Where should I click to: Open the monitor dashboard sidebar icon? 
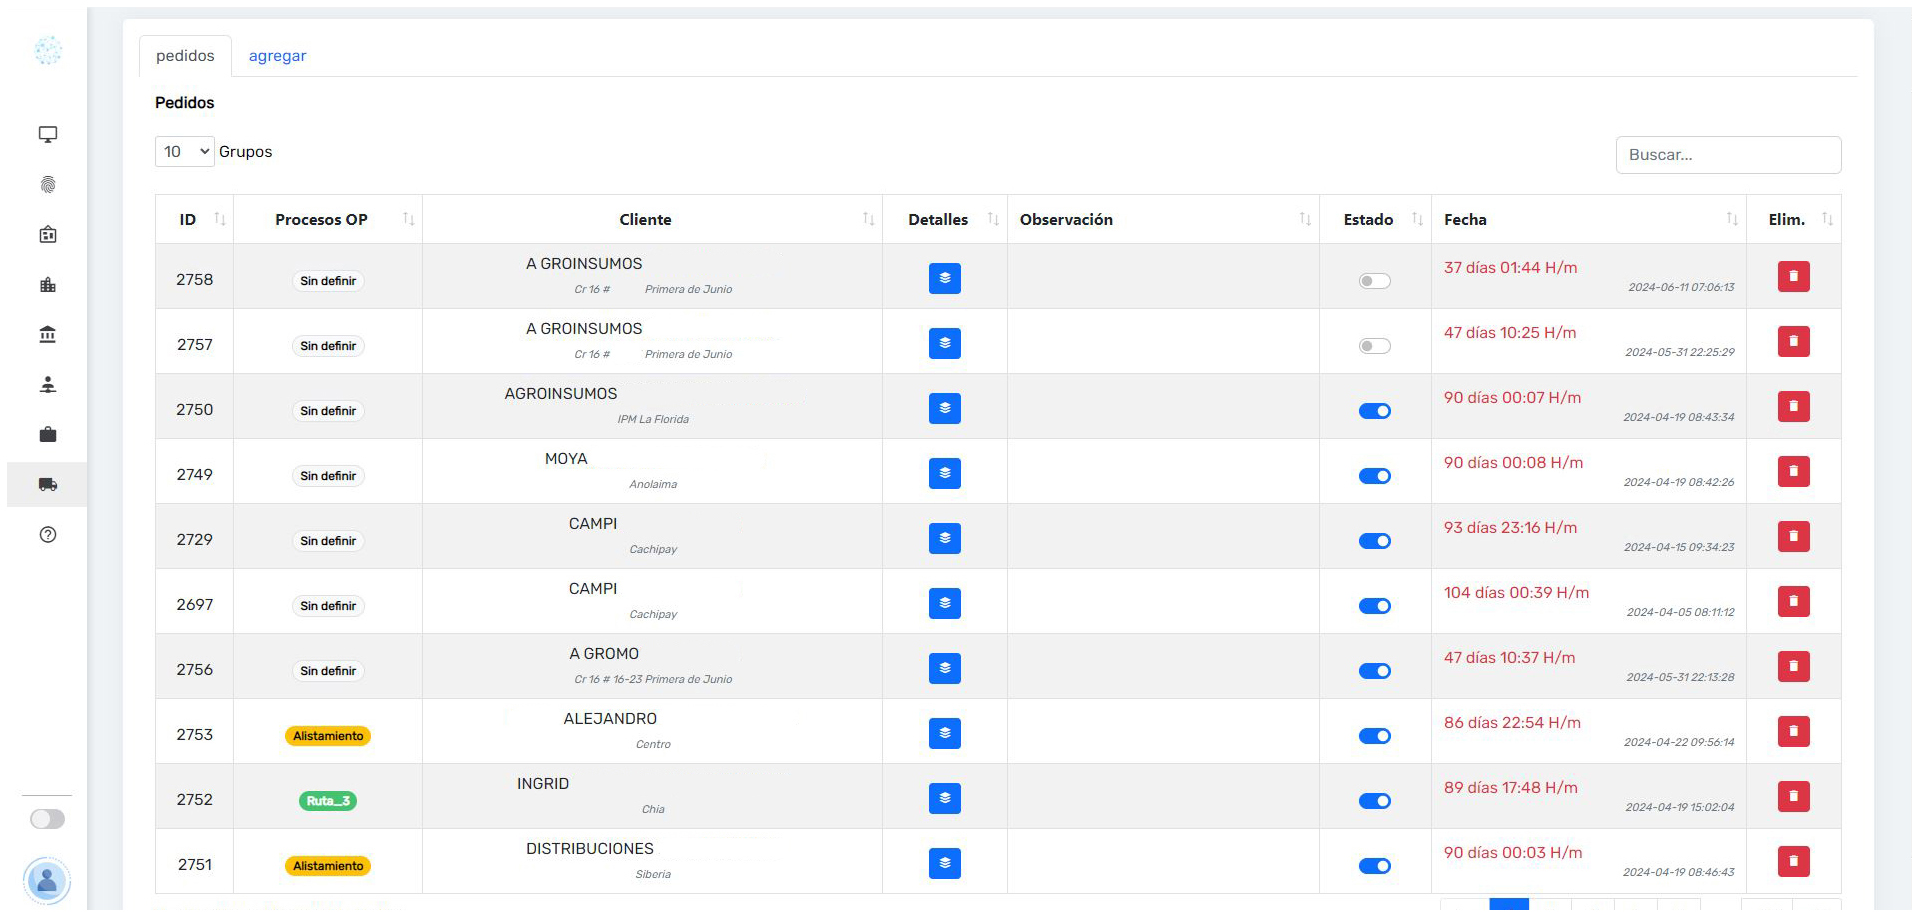click(x=47, y=134)
